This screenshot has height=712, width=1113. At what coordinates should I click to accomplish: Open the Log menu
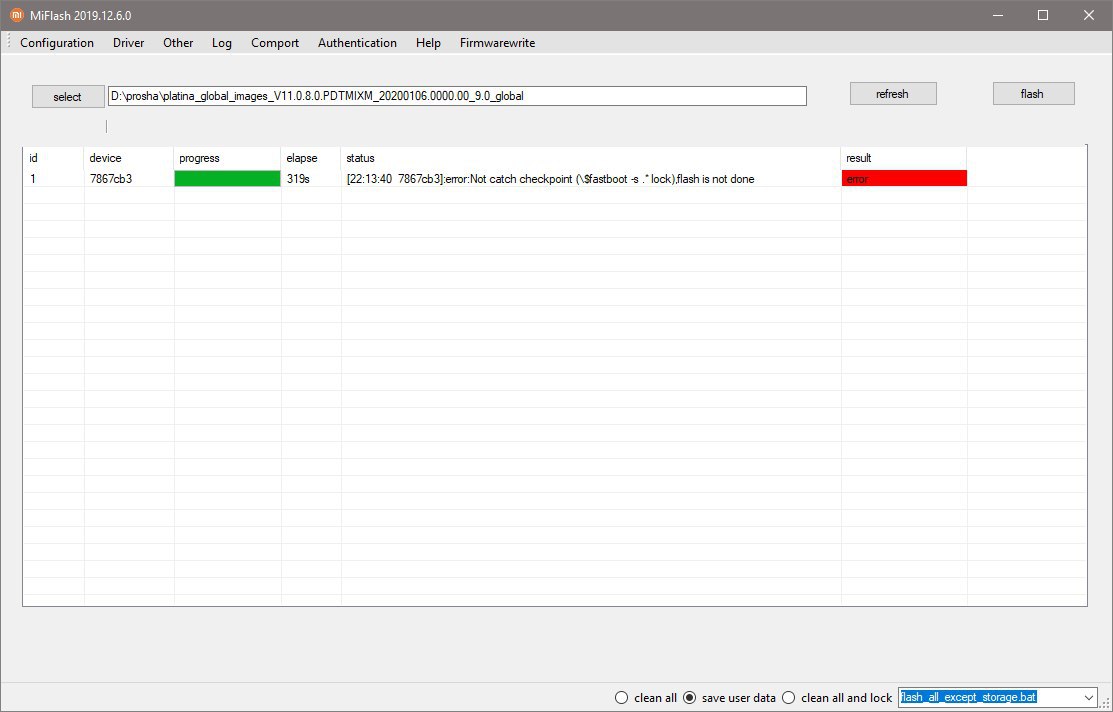(221, 43)
